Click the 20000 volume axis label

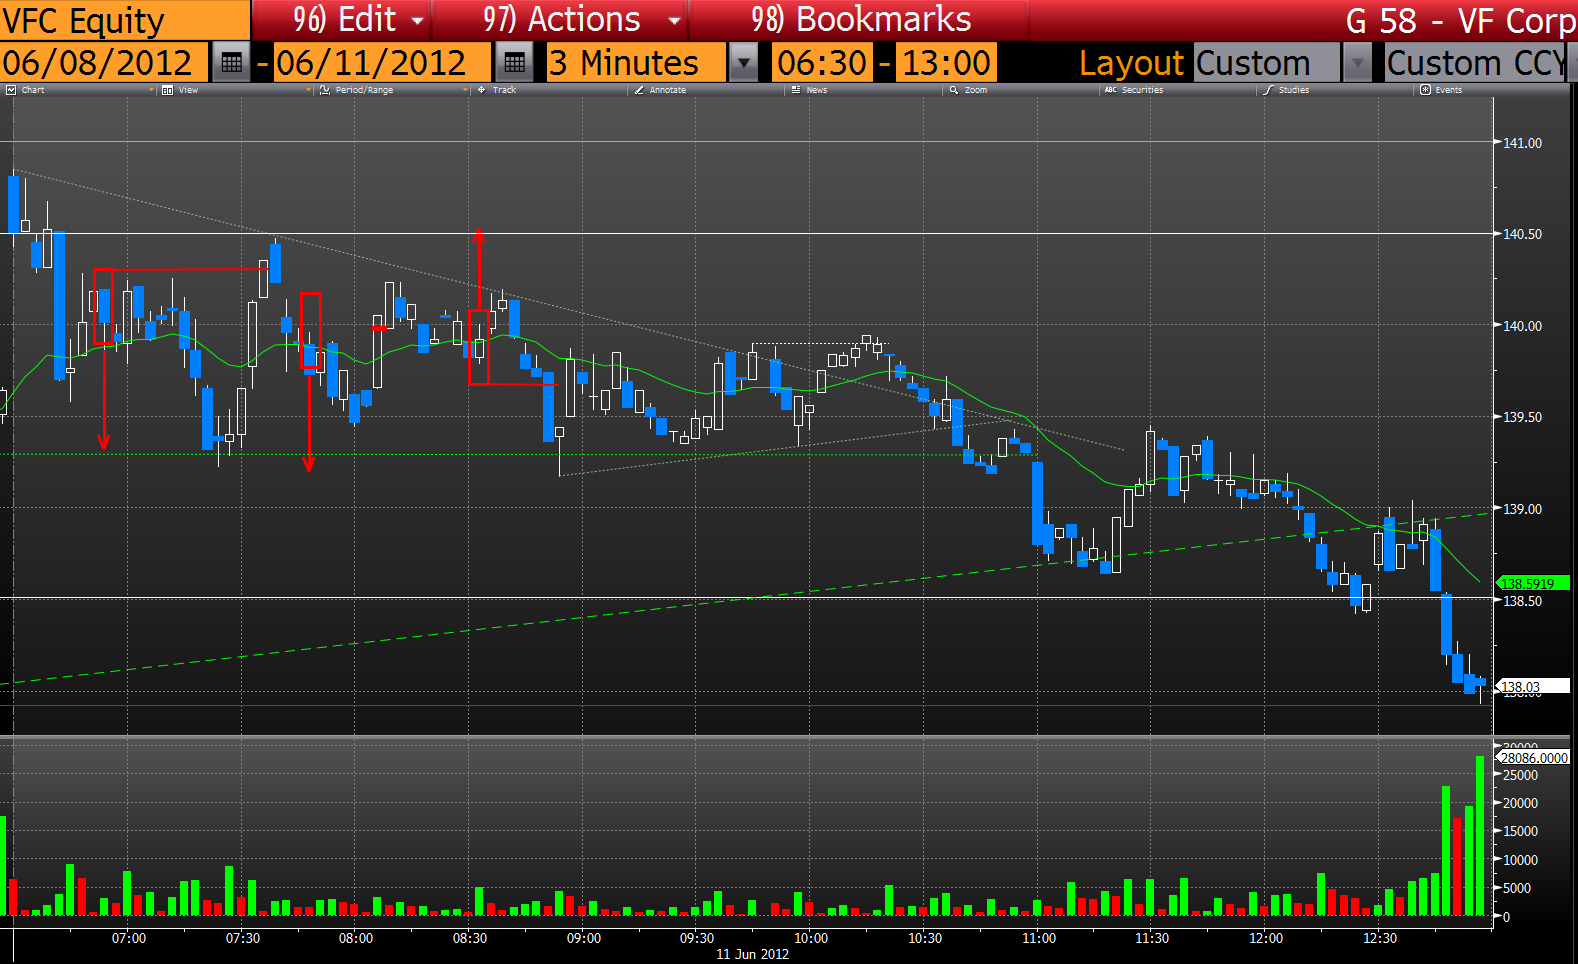(1521, 803)
